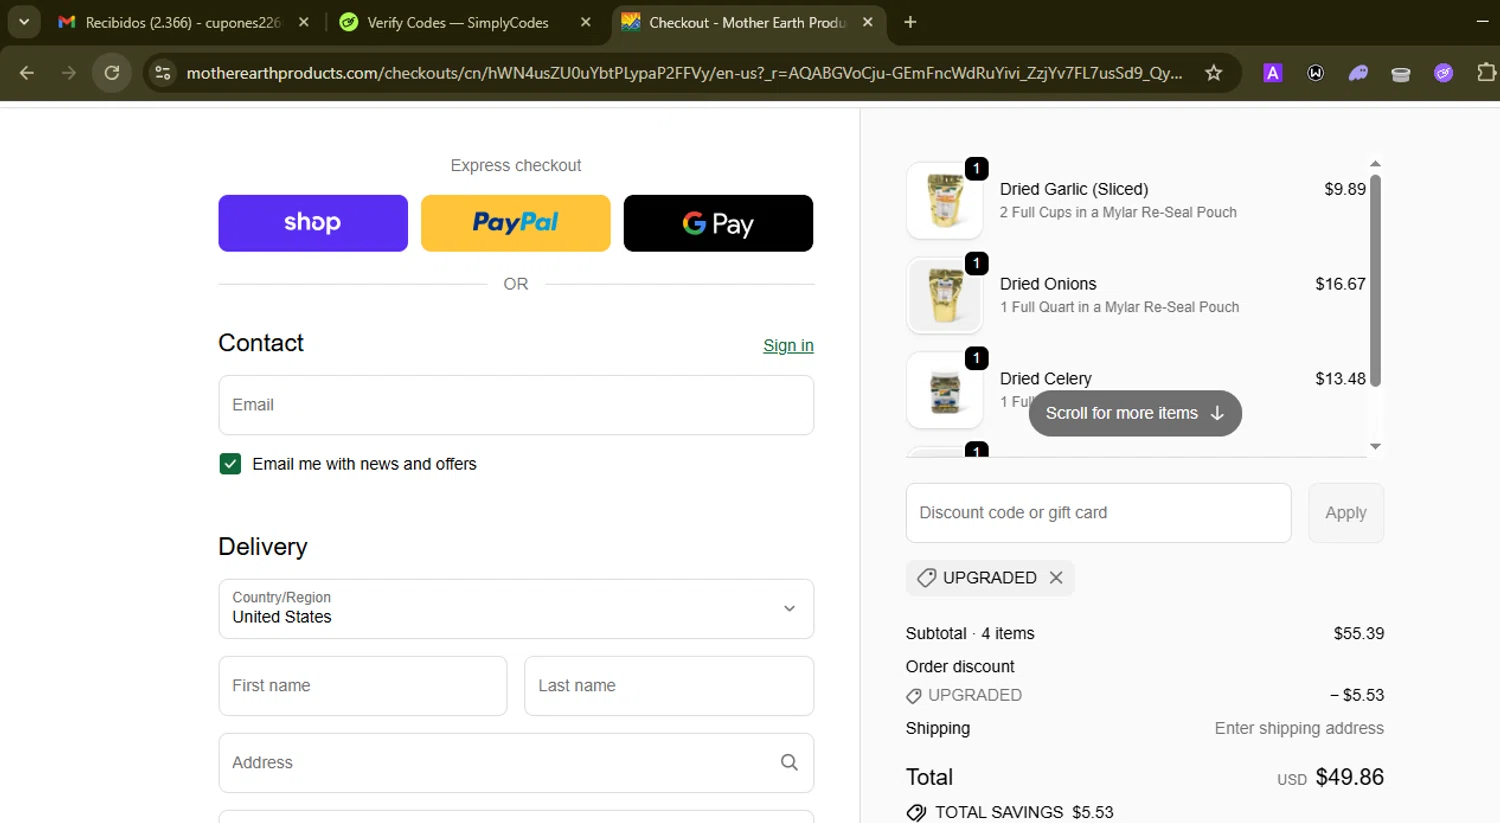Open the round purple extension icon
Viewport: 1500px width, 823px height.
(x=1443, y=73)
